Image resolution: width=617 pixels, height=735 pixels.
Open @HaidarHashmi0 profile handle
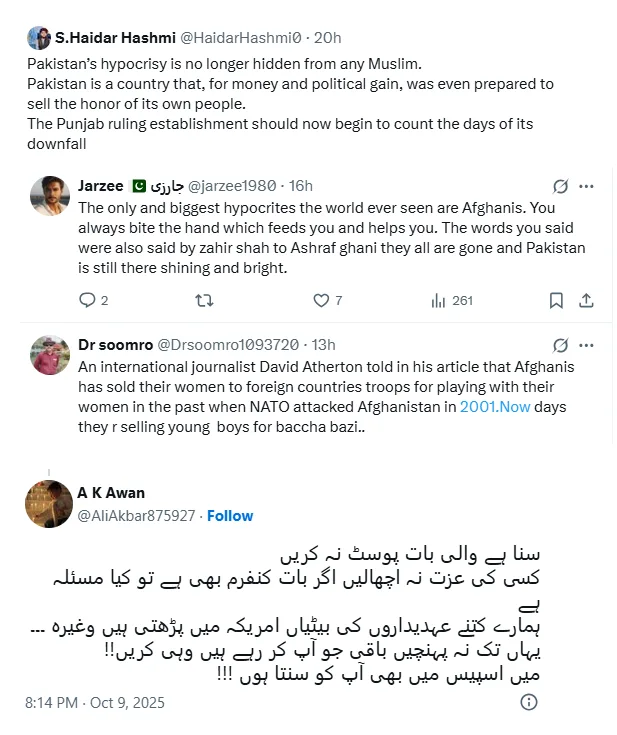coord(241,38)
